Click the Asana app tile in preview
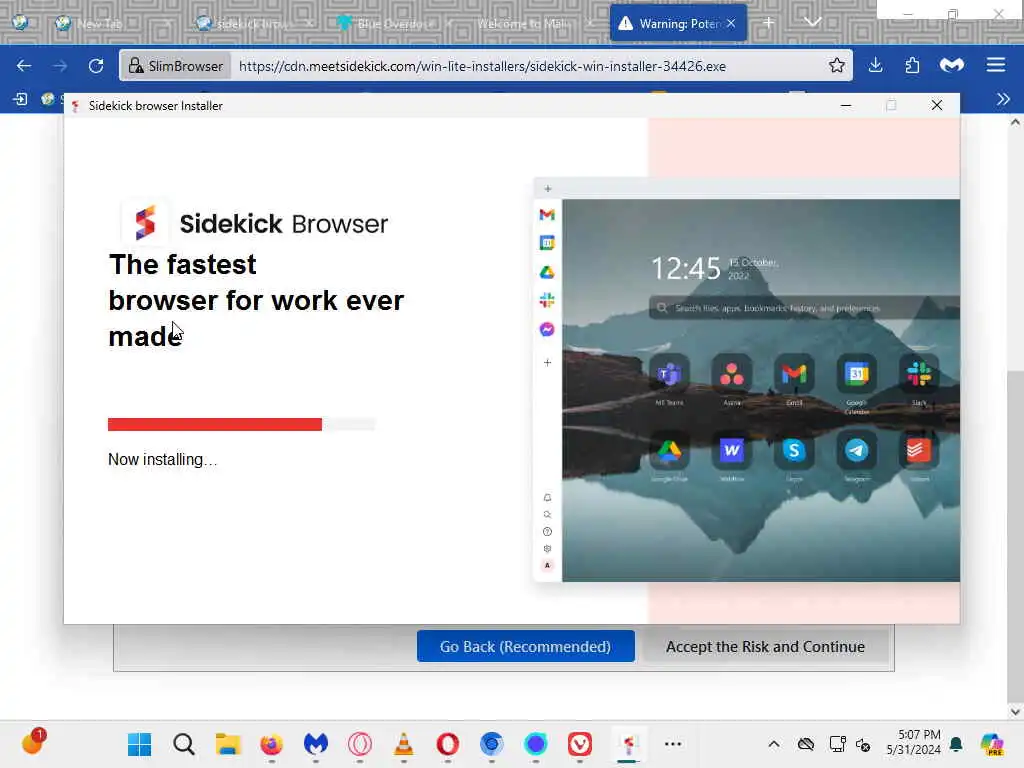The image size is (1024, 768). (x=731, y=375)
